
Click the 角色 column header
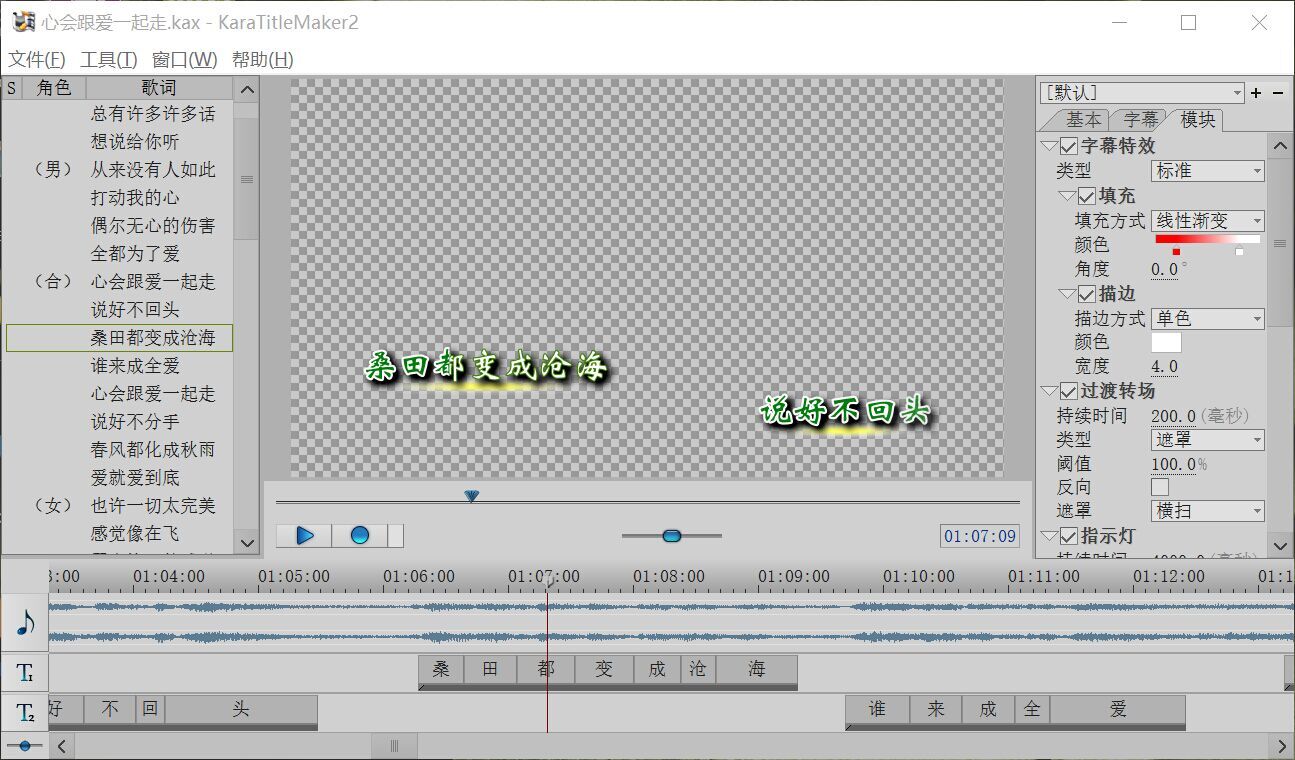pos(54,88)
